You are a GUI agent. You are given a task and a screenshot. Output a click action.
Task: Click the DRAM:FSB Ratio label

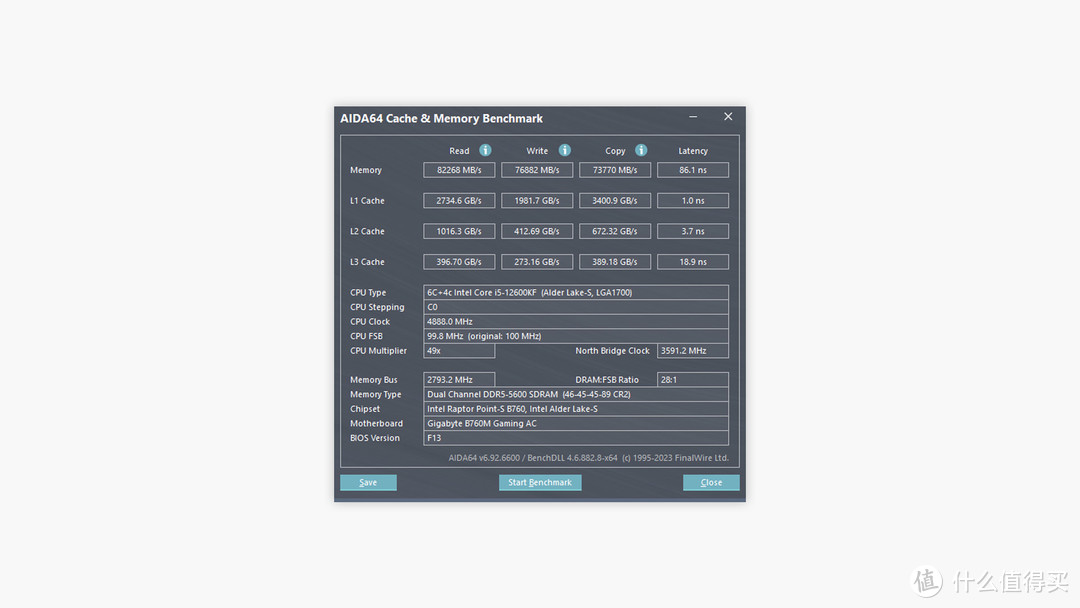607,379
